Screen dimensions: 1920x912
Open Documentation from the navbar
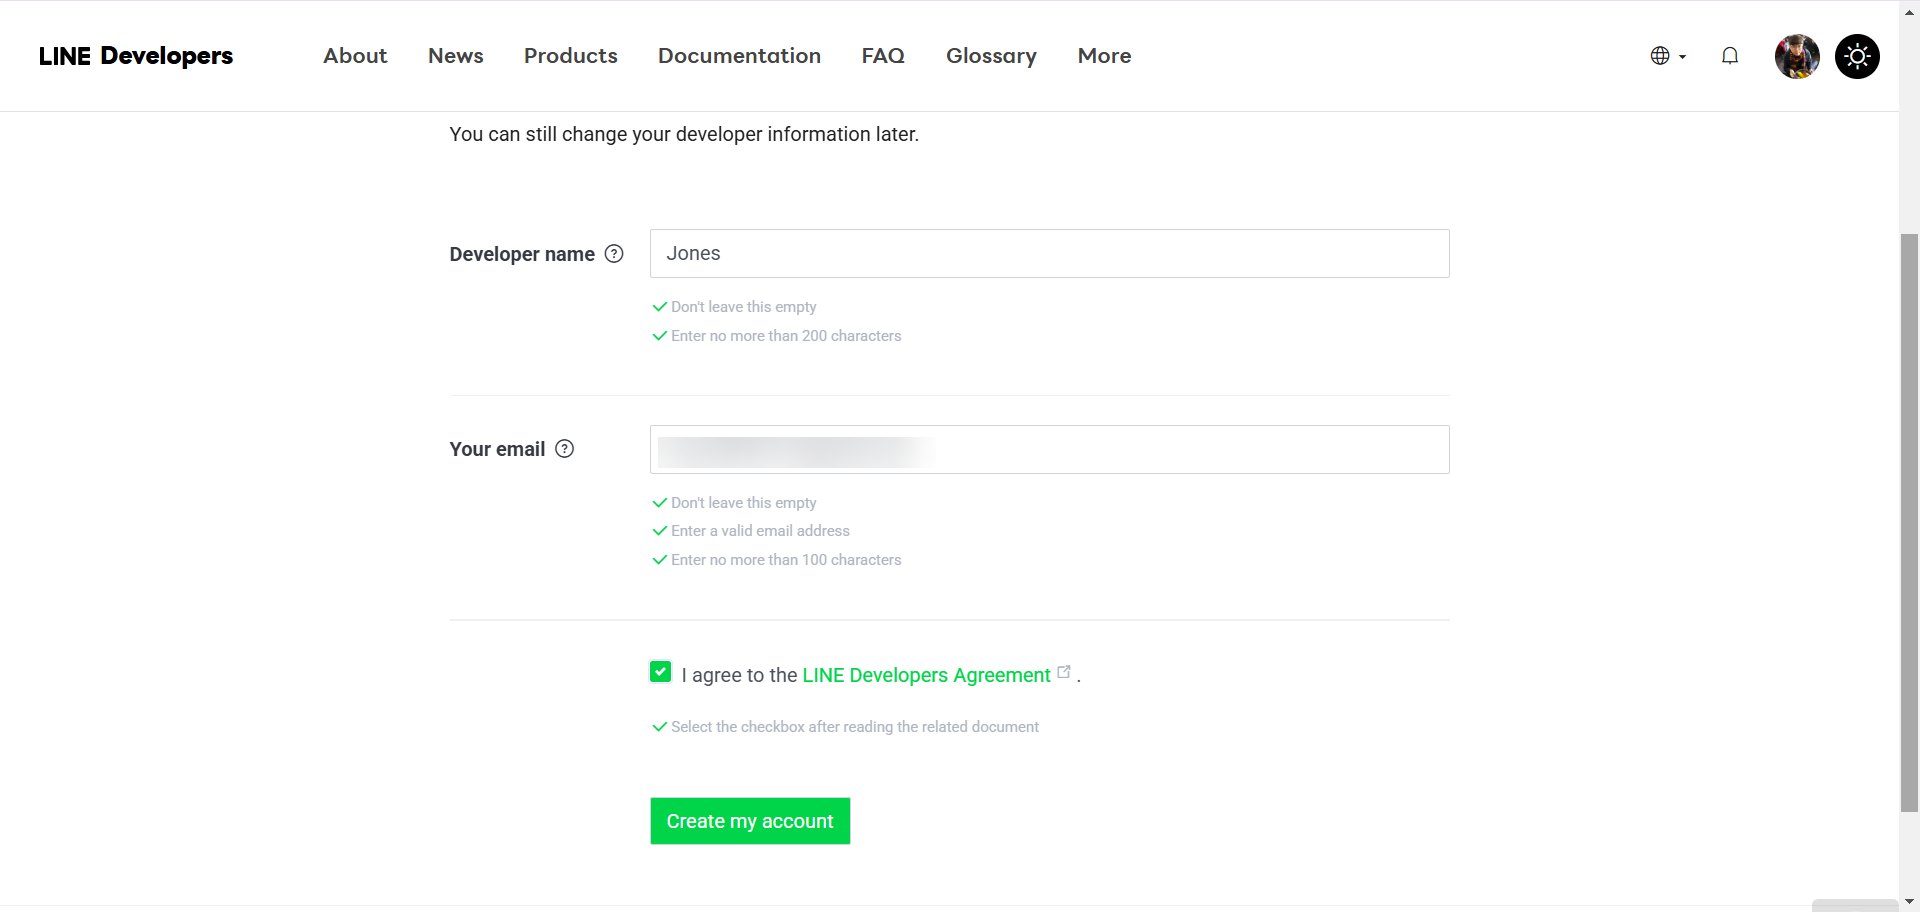click(739, 56)
